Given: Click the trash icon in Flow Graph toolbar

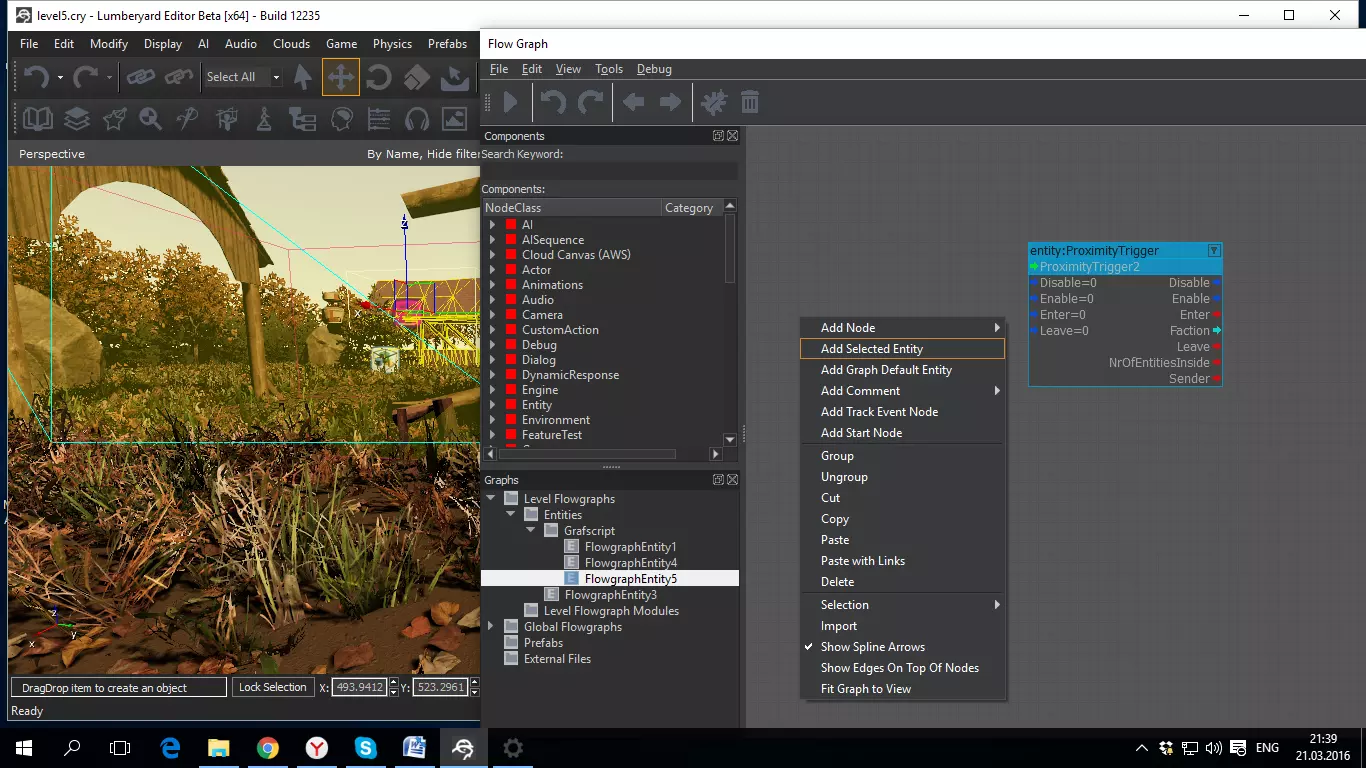Looking at the screenshot, I should (749, 102).
